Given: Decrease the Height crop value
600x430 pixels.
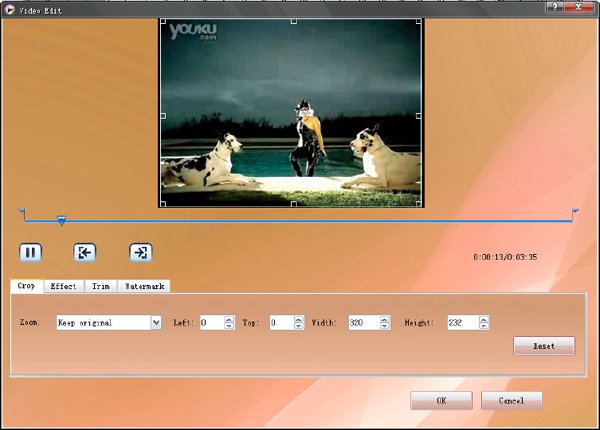Looking at the screenshot, I should pyautogui.click(x=484, y=326).
